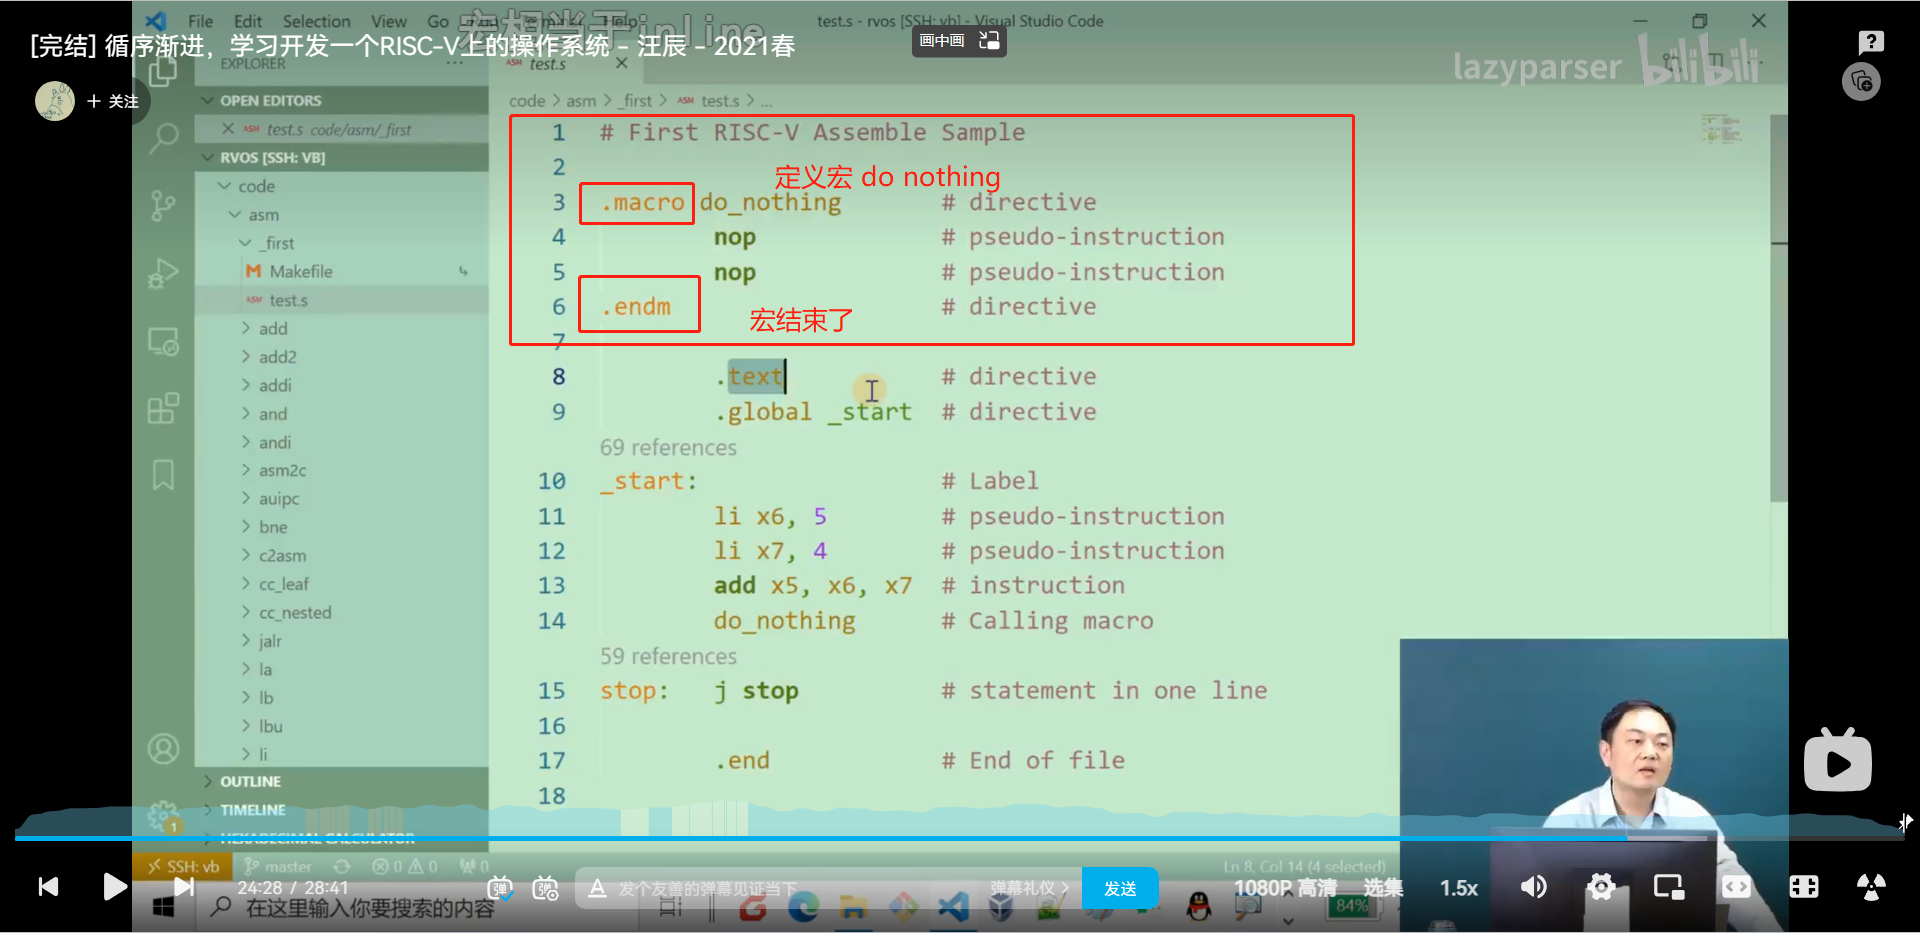Open QQ penguin icon in taskbar
Image resolution: width=1920 pixels, height=933 pixels.
1198,907
